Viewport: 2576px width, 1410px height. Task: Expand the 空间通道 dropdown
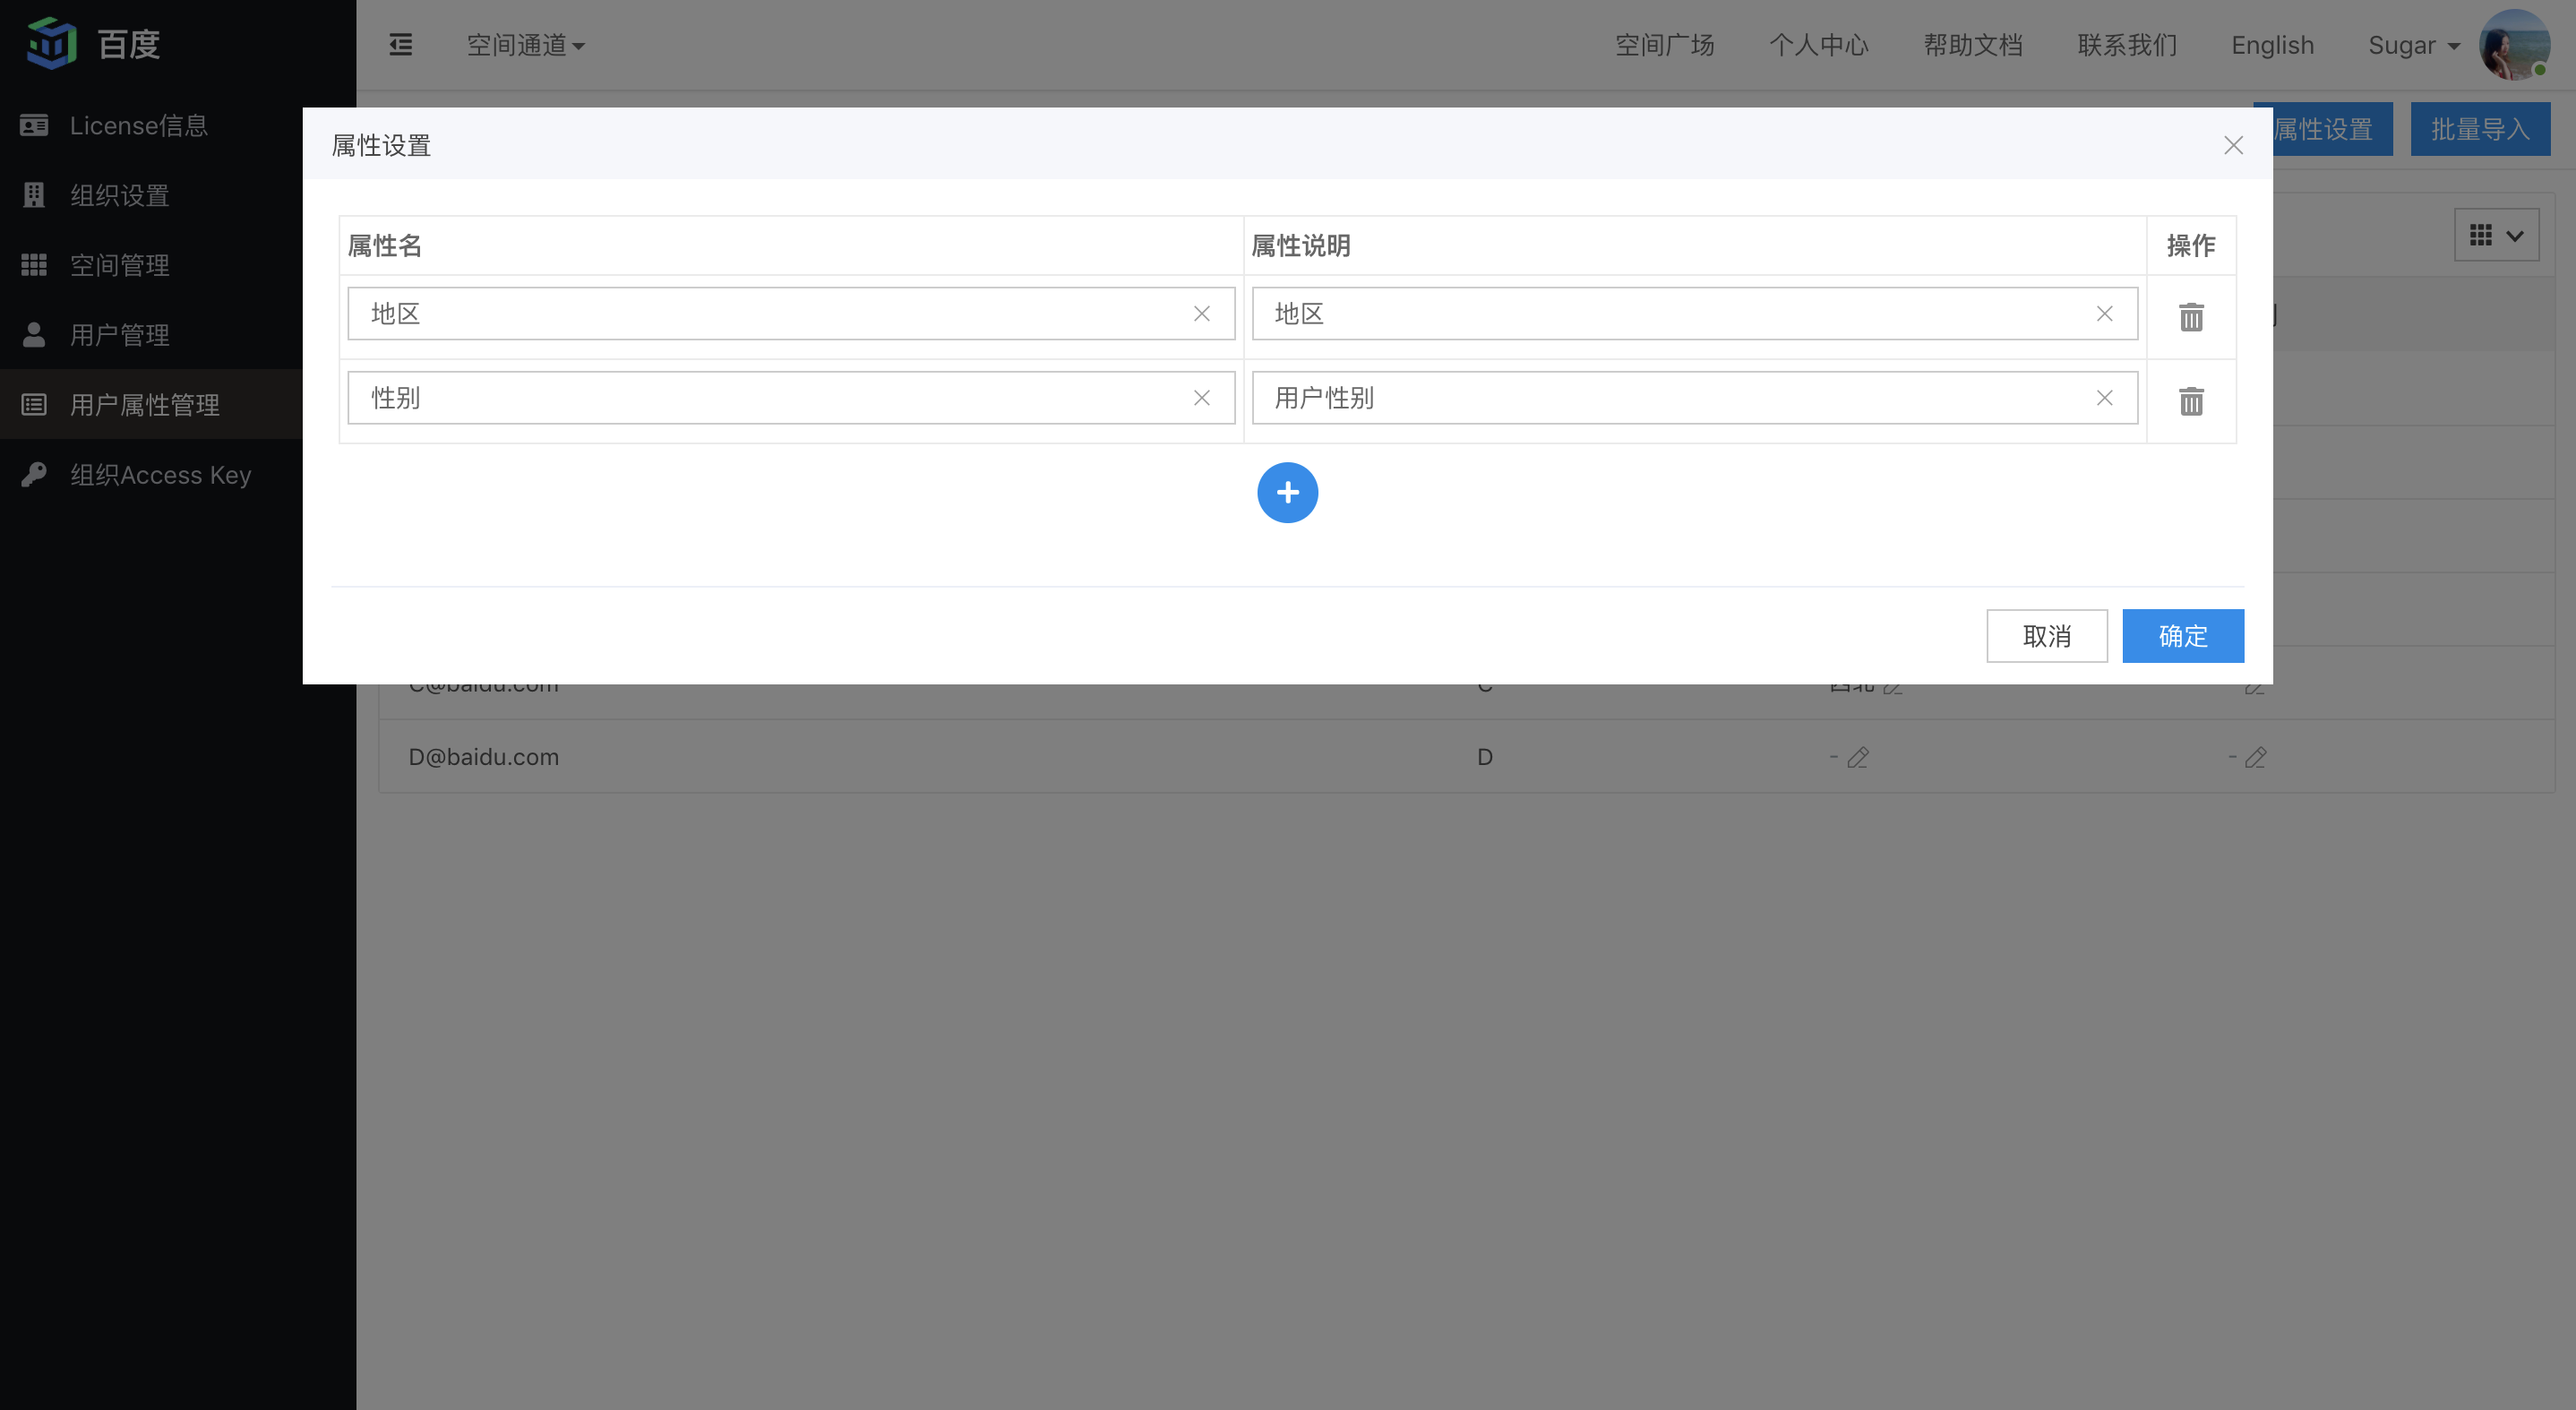526,45
